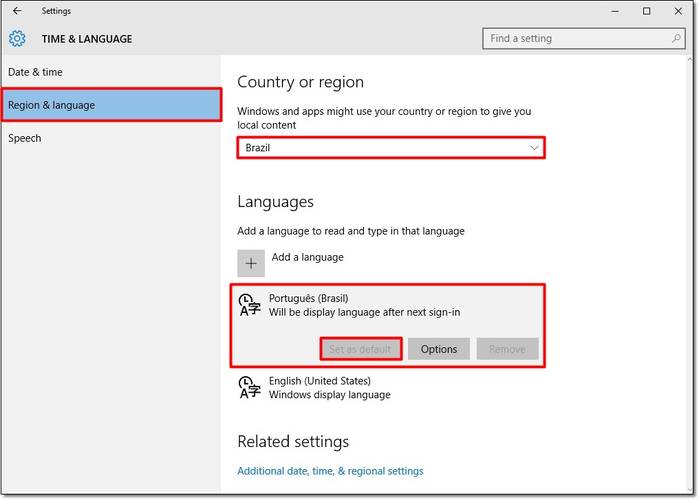Click the Related settings heading
699x500 pixels.
pos(293,442)
